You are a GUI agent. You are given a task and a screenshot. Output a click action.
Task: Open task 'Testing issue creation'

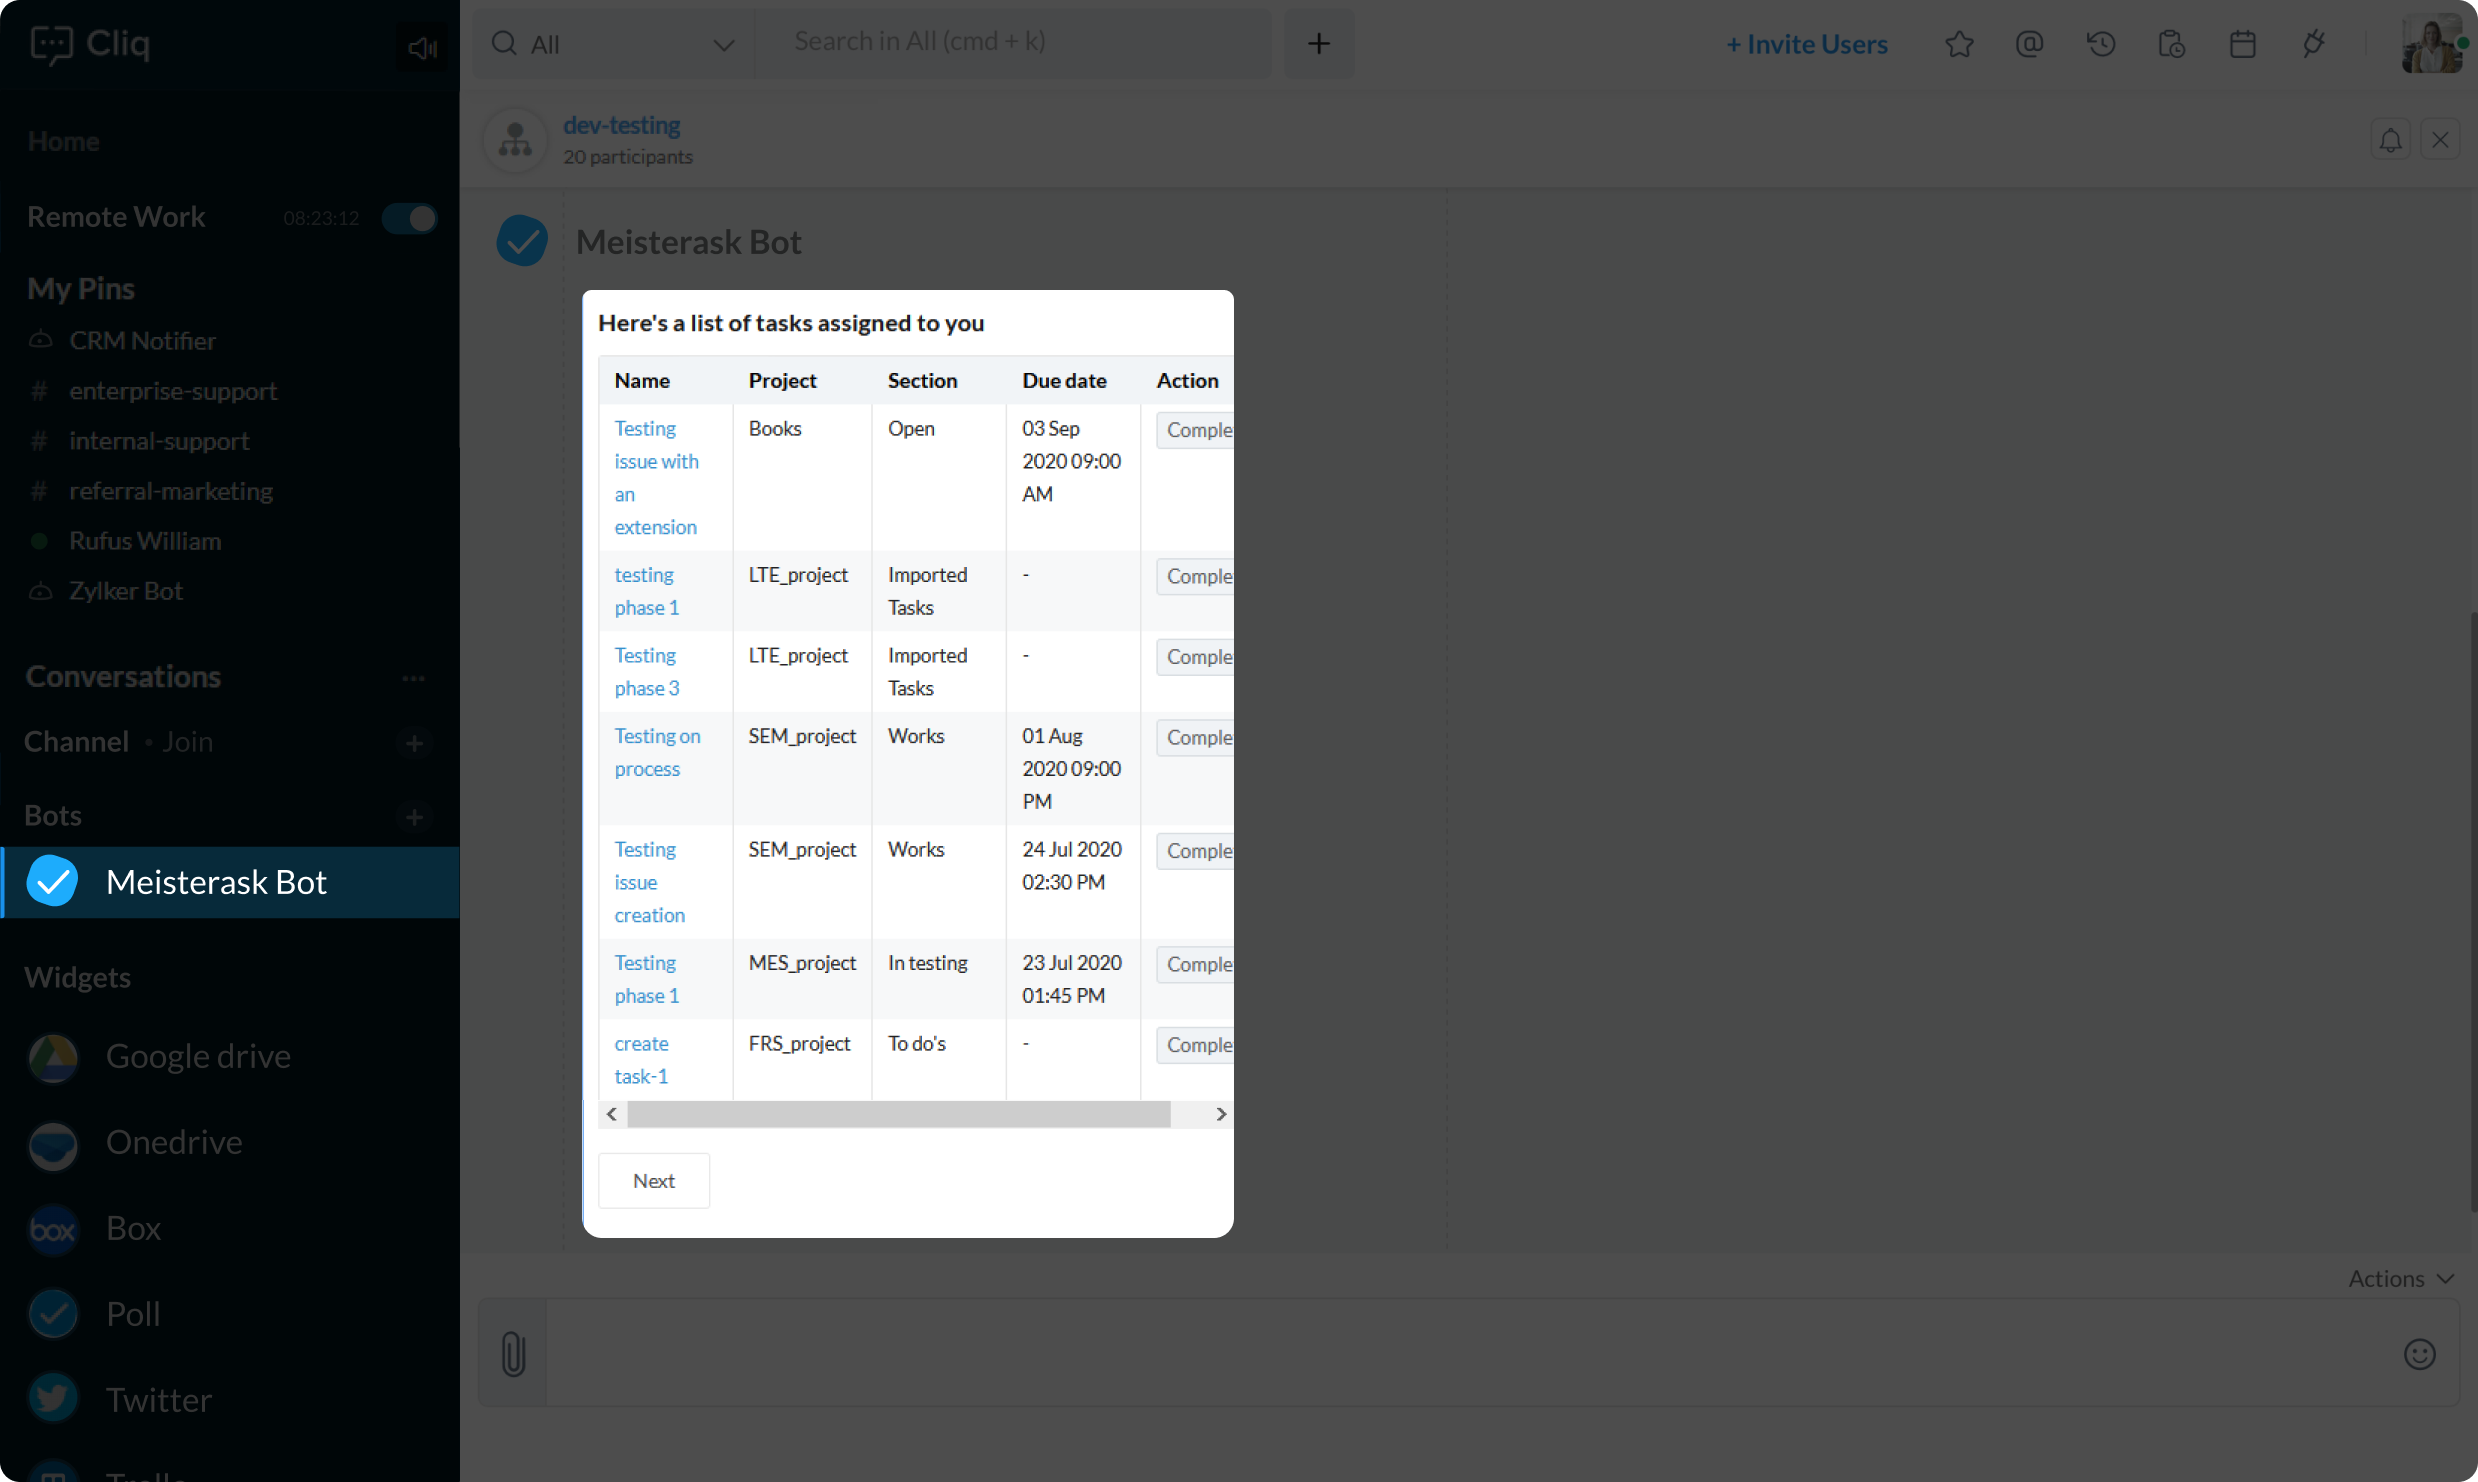click(650, 882)
